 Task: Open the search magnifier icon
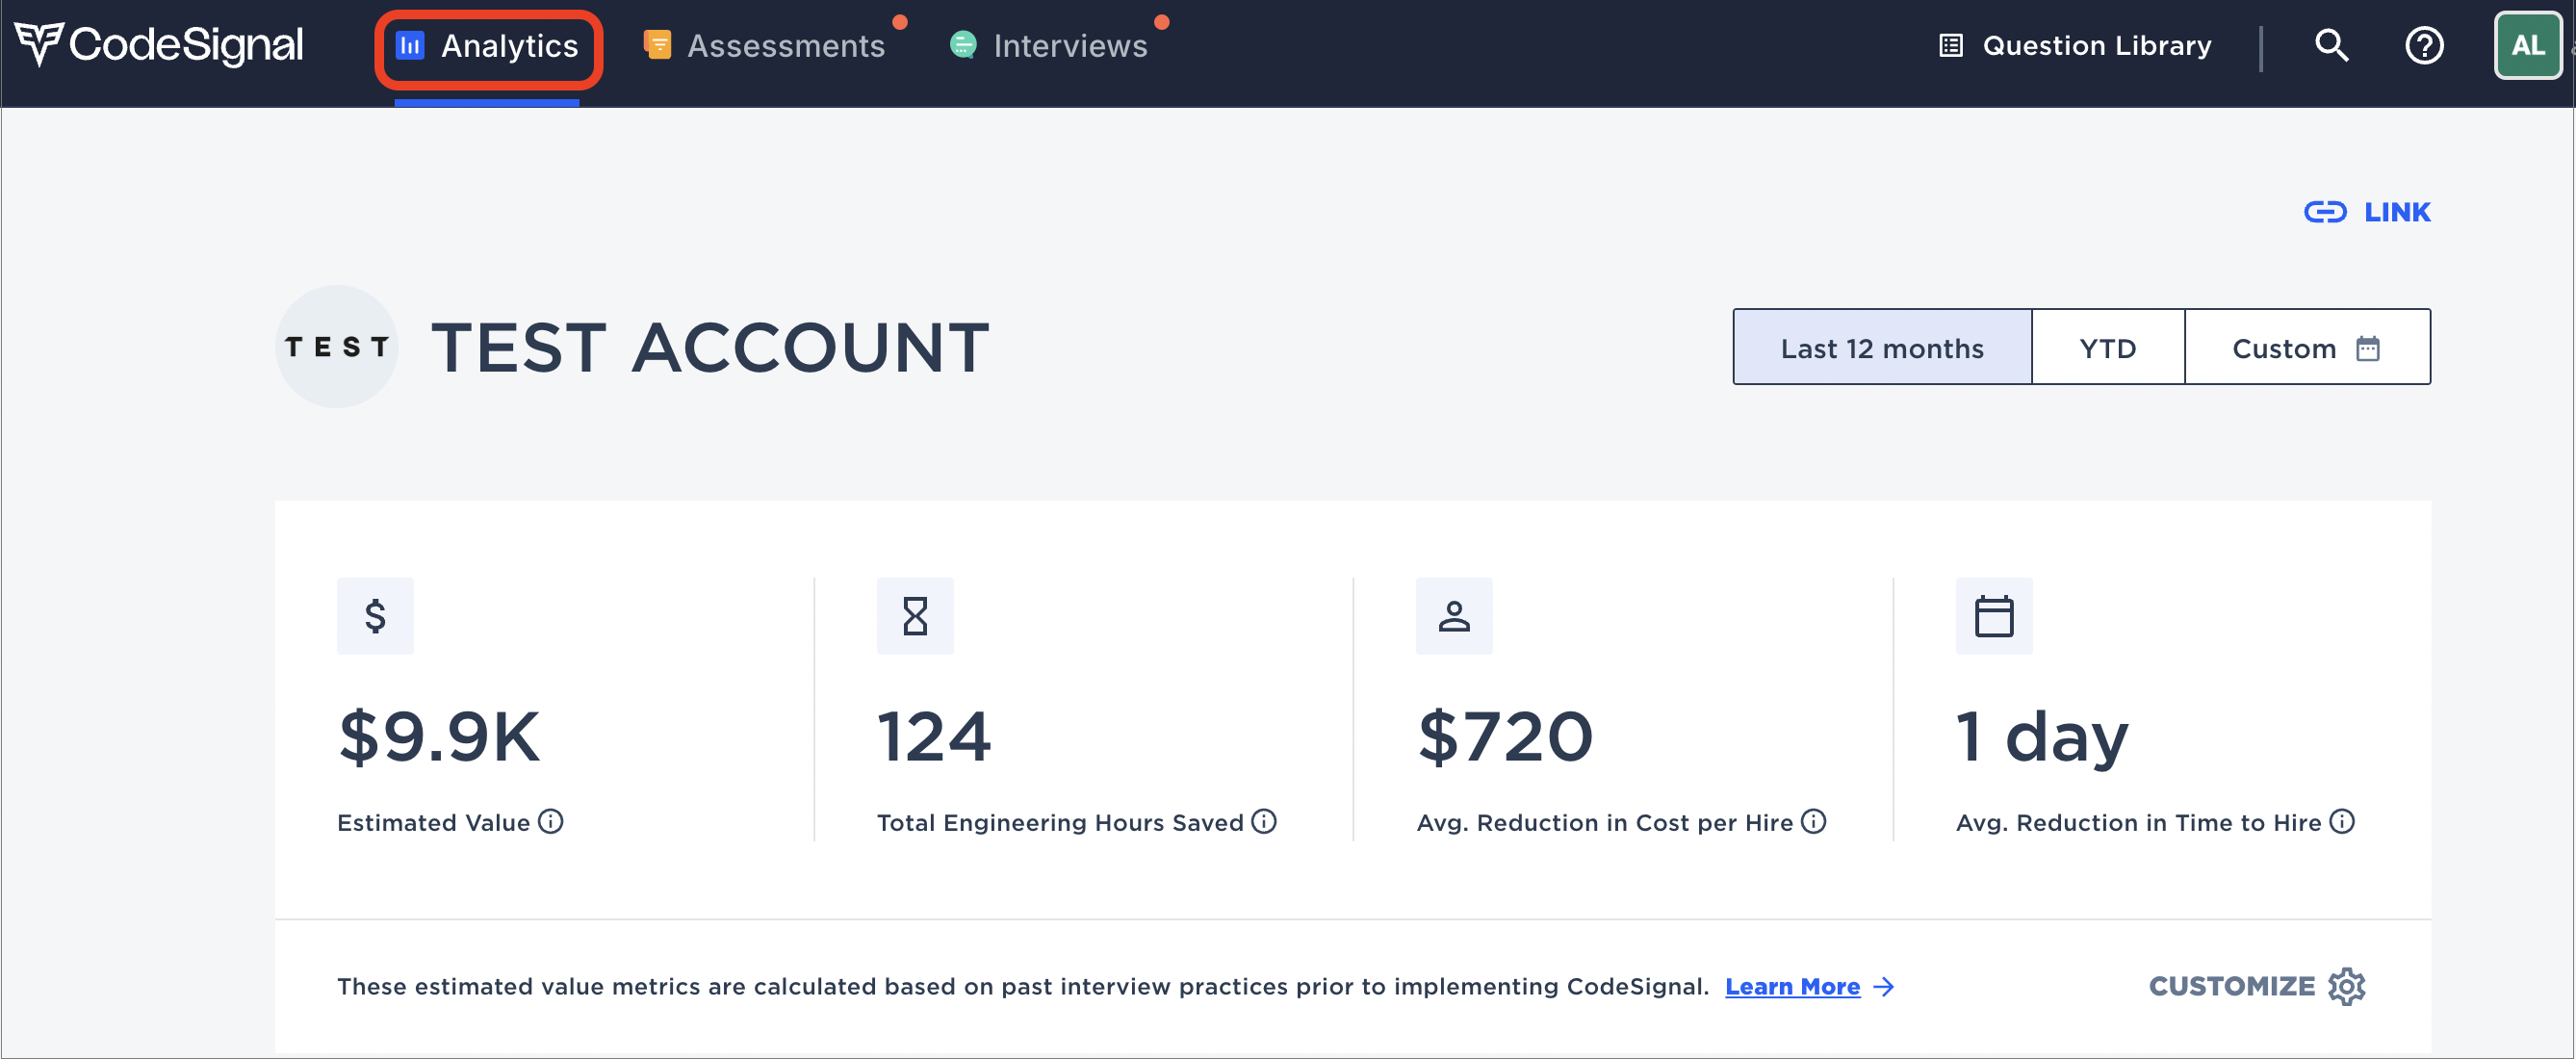pos(2331,45)
